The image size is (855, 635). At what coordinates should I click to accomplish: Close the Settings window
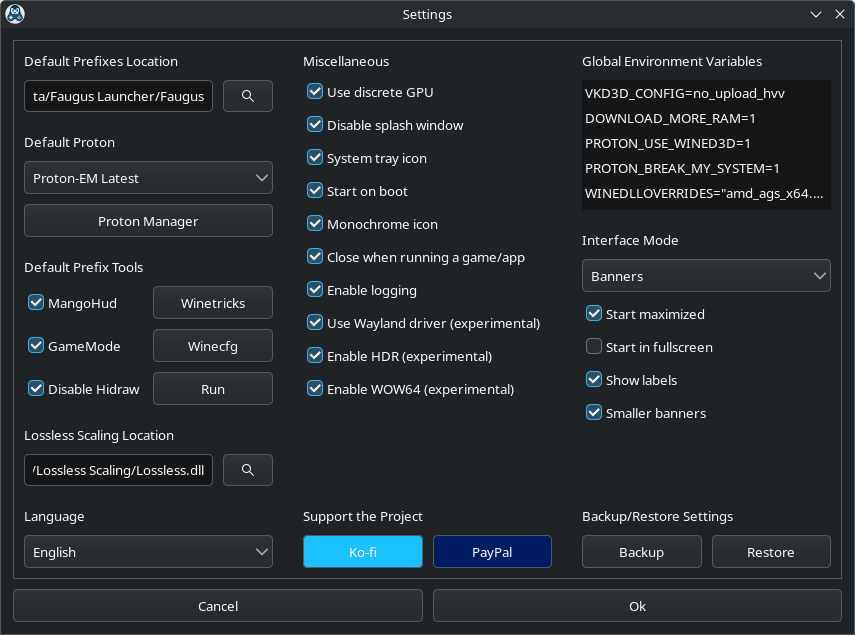(840, 15)
